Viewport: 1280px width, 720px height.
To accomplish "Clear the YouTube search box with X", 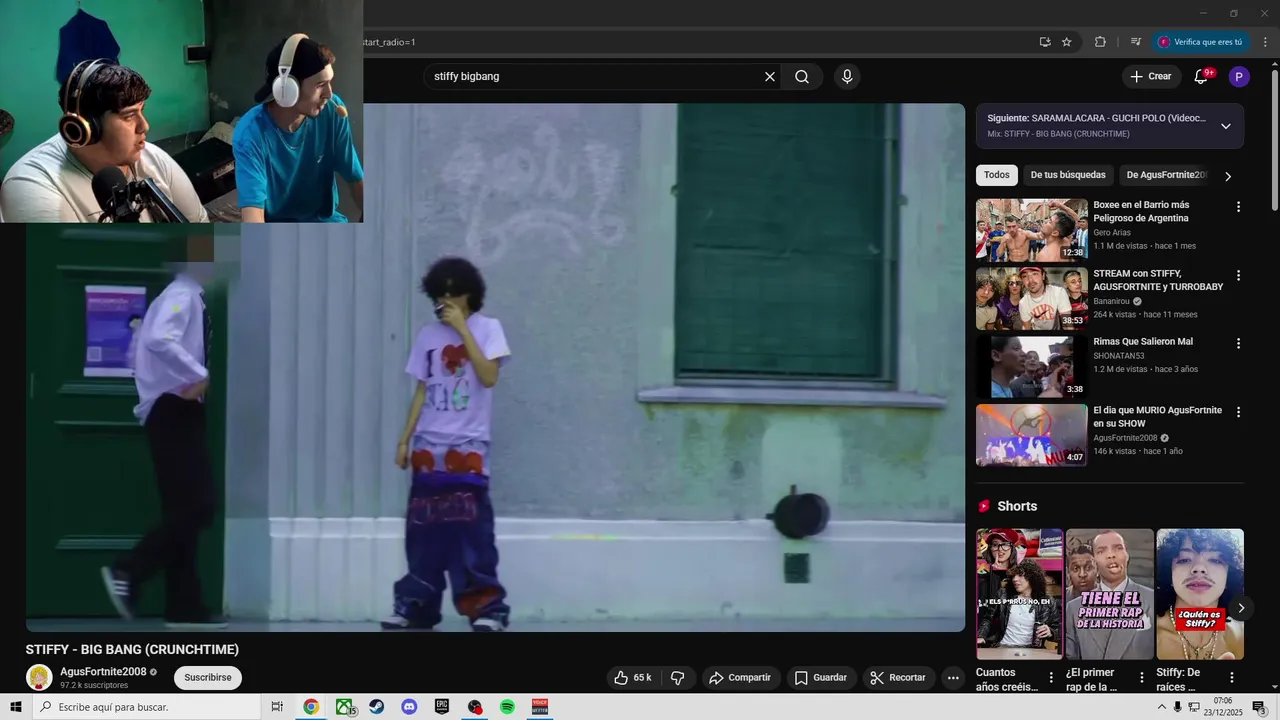I will (x=770, y=77).
